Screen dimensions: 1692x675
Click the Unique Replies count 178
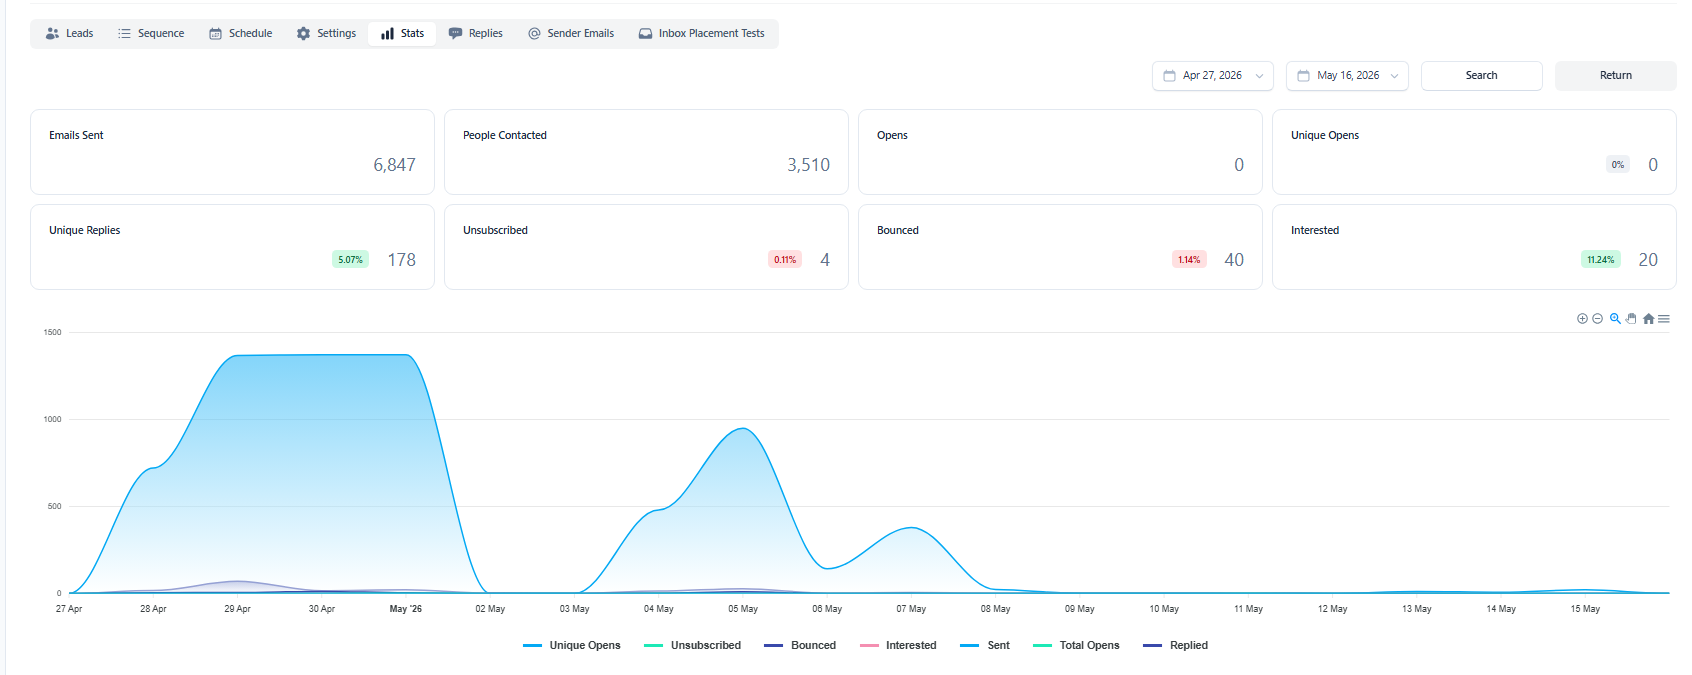402,260
